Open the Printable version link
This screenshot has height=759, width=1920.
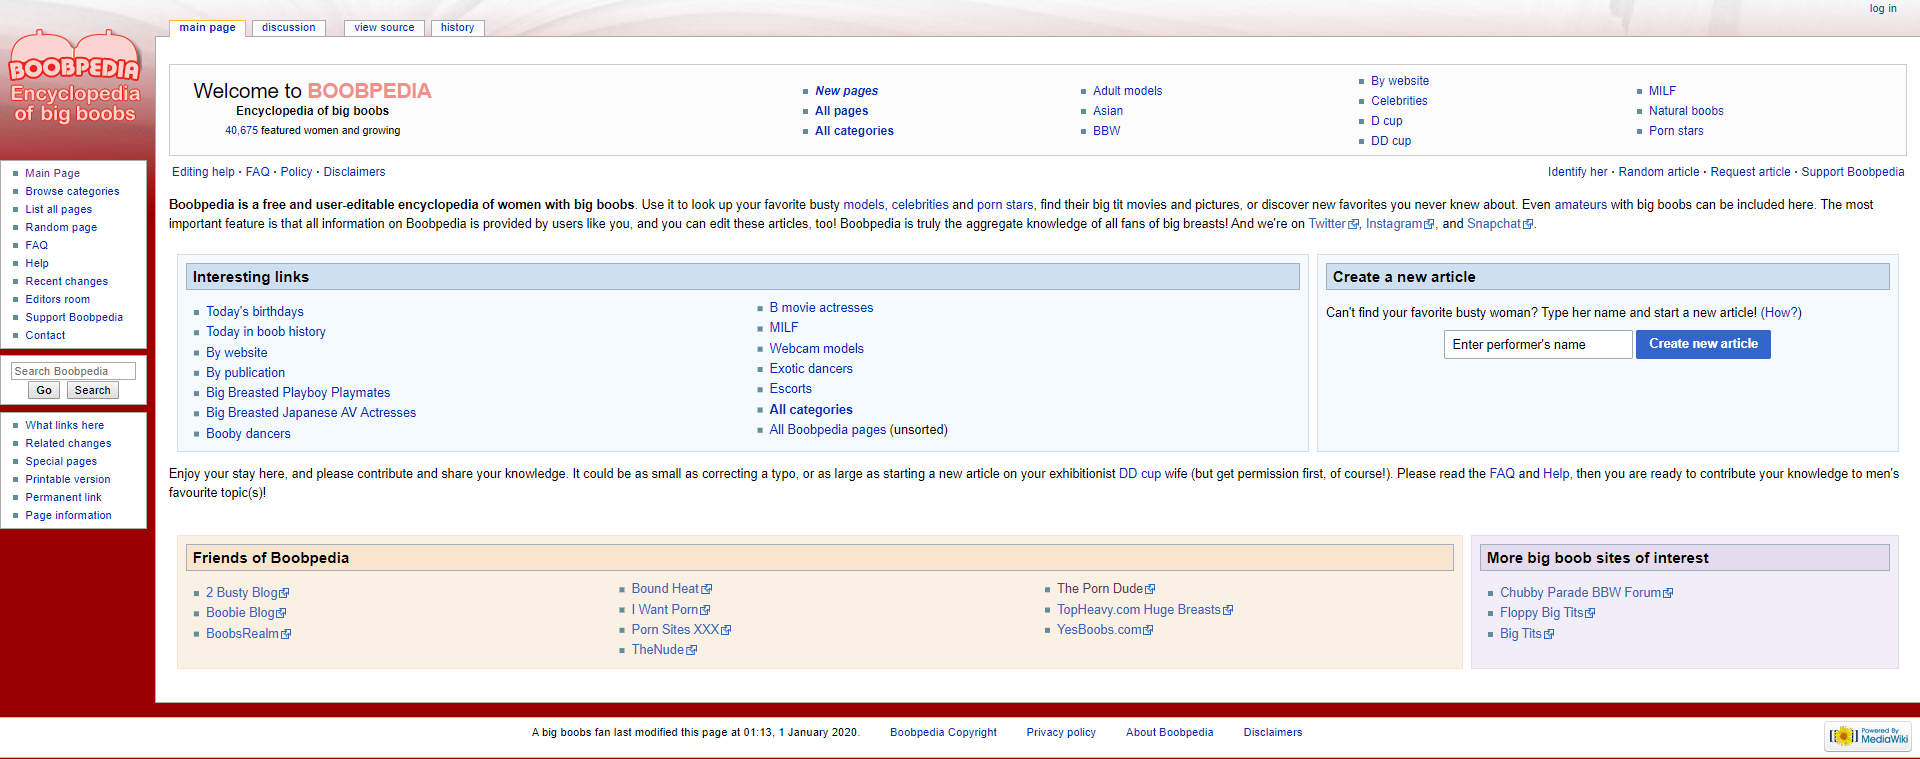pyautogui.click(x=68, y=480)
